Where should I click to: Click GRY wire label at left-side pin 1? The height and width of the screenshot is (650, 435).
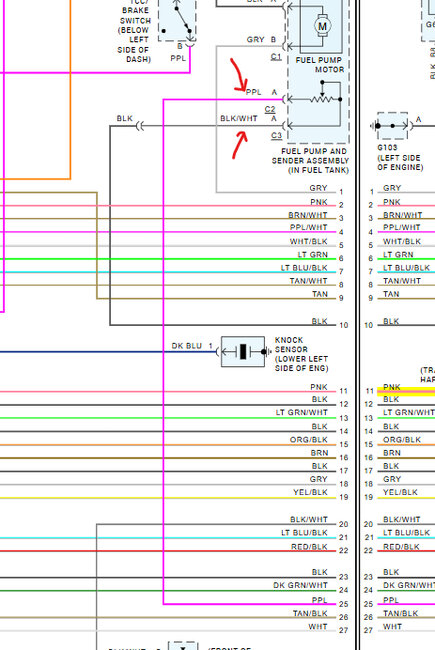(x=318, y=188)
